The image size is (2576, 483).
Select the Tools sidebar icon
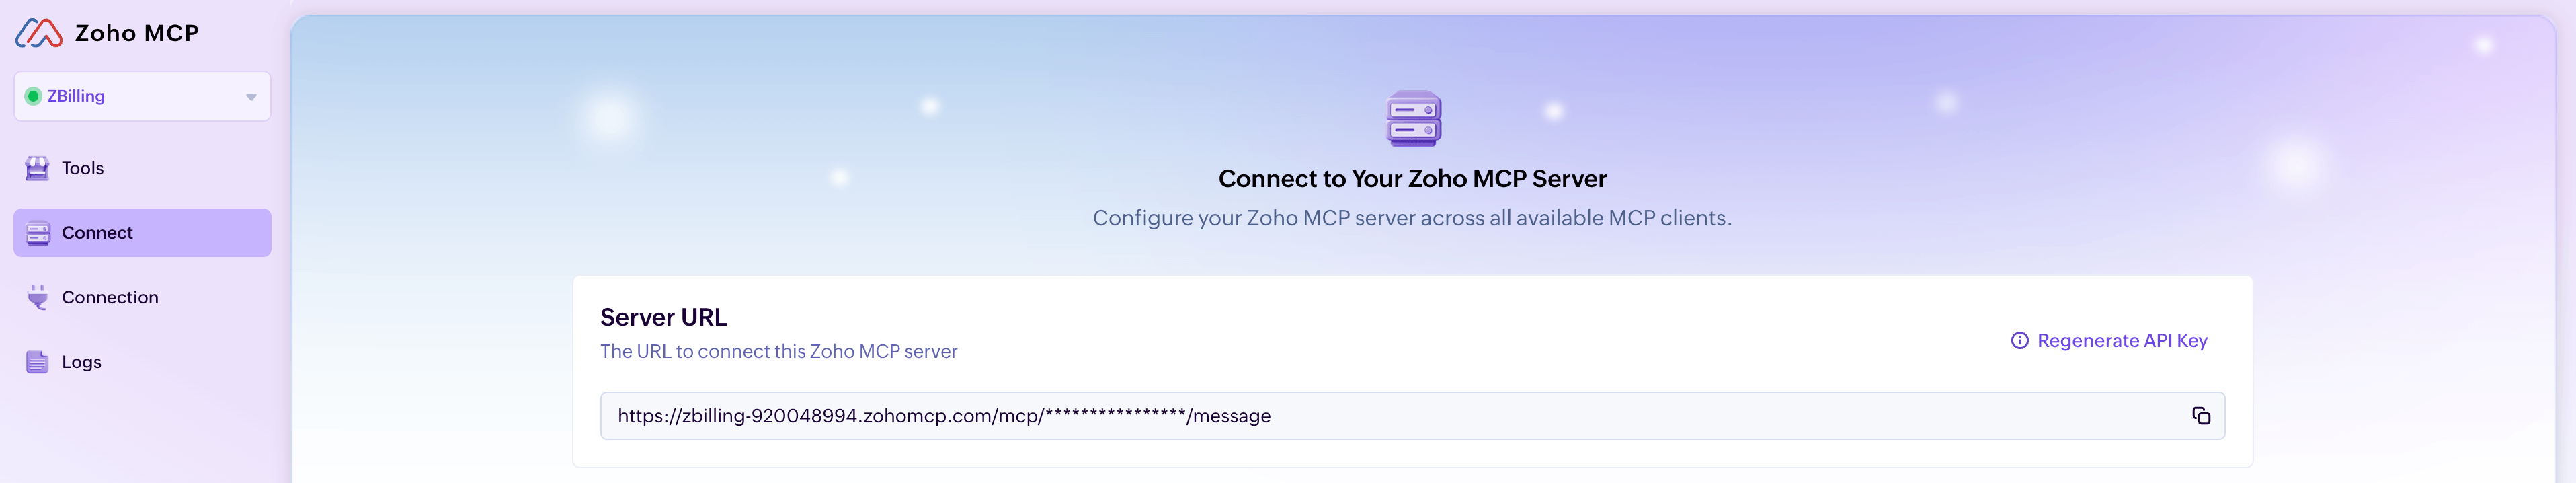coord(38,168)
